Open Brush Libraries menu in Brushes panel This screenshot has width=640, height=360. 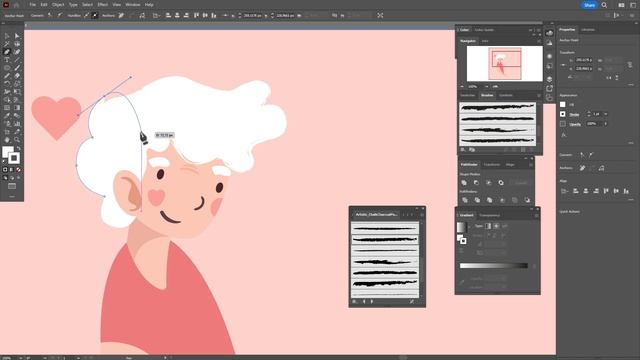tap(463, 150)
